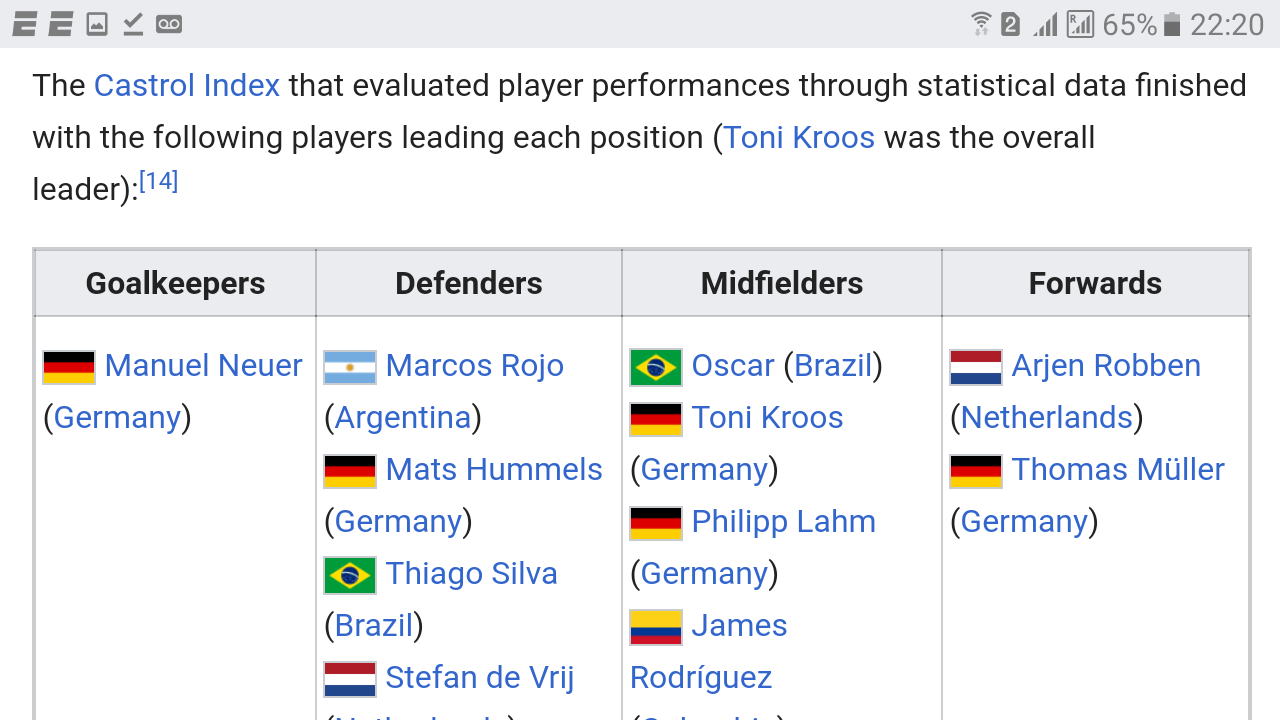Follow the Netherlands link under Arjen Robben
Viewport: 1280px width, 720px height.
[1047, 418]
